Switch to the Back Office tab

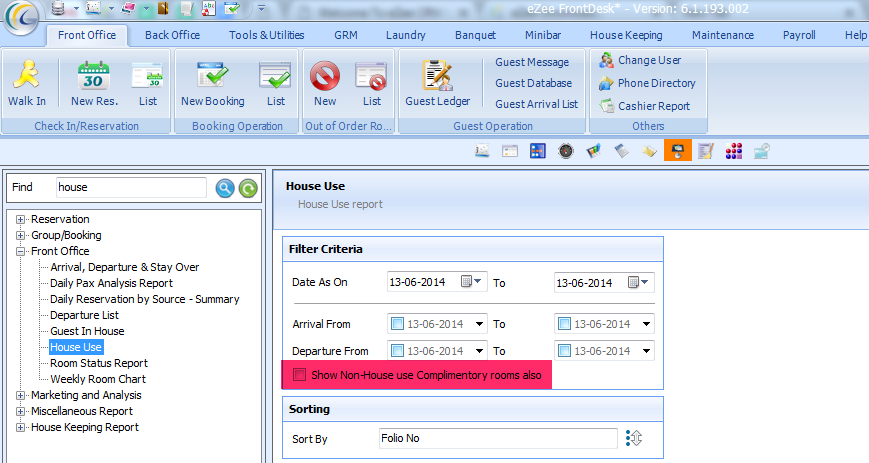(172, 35)
